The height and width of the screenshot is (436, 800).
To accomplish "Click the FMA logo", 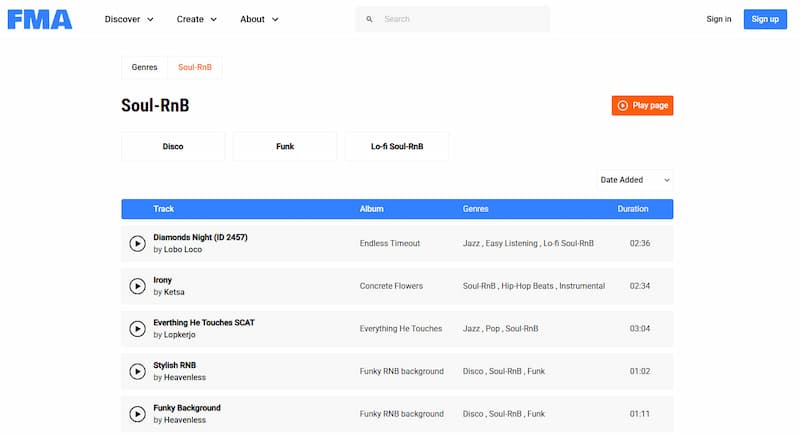I will (40, 19).
